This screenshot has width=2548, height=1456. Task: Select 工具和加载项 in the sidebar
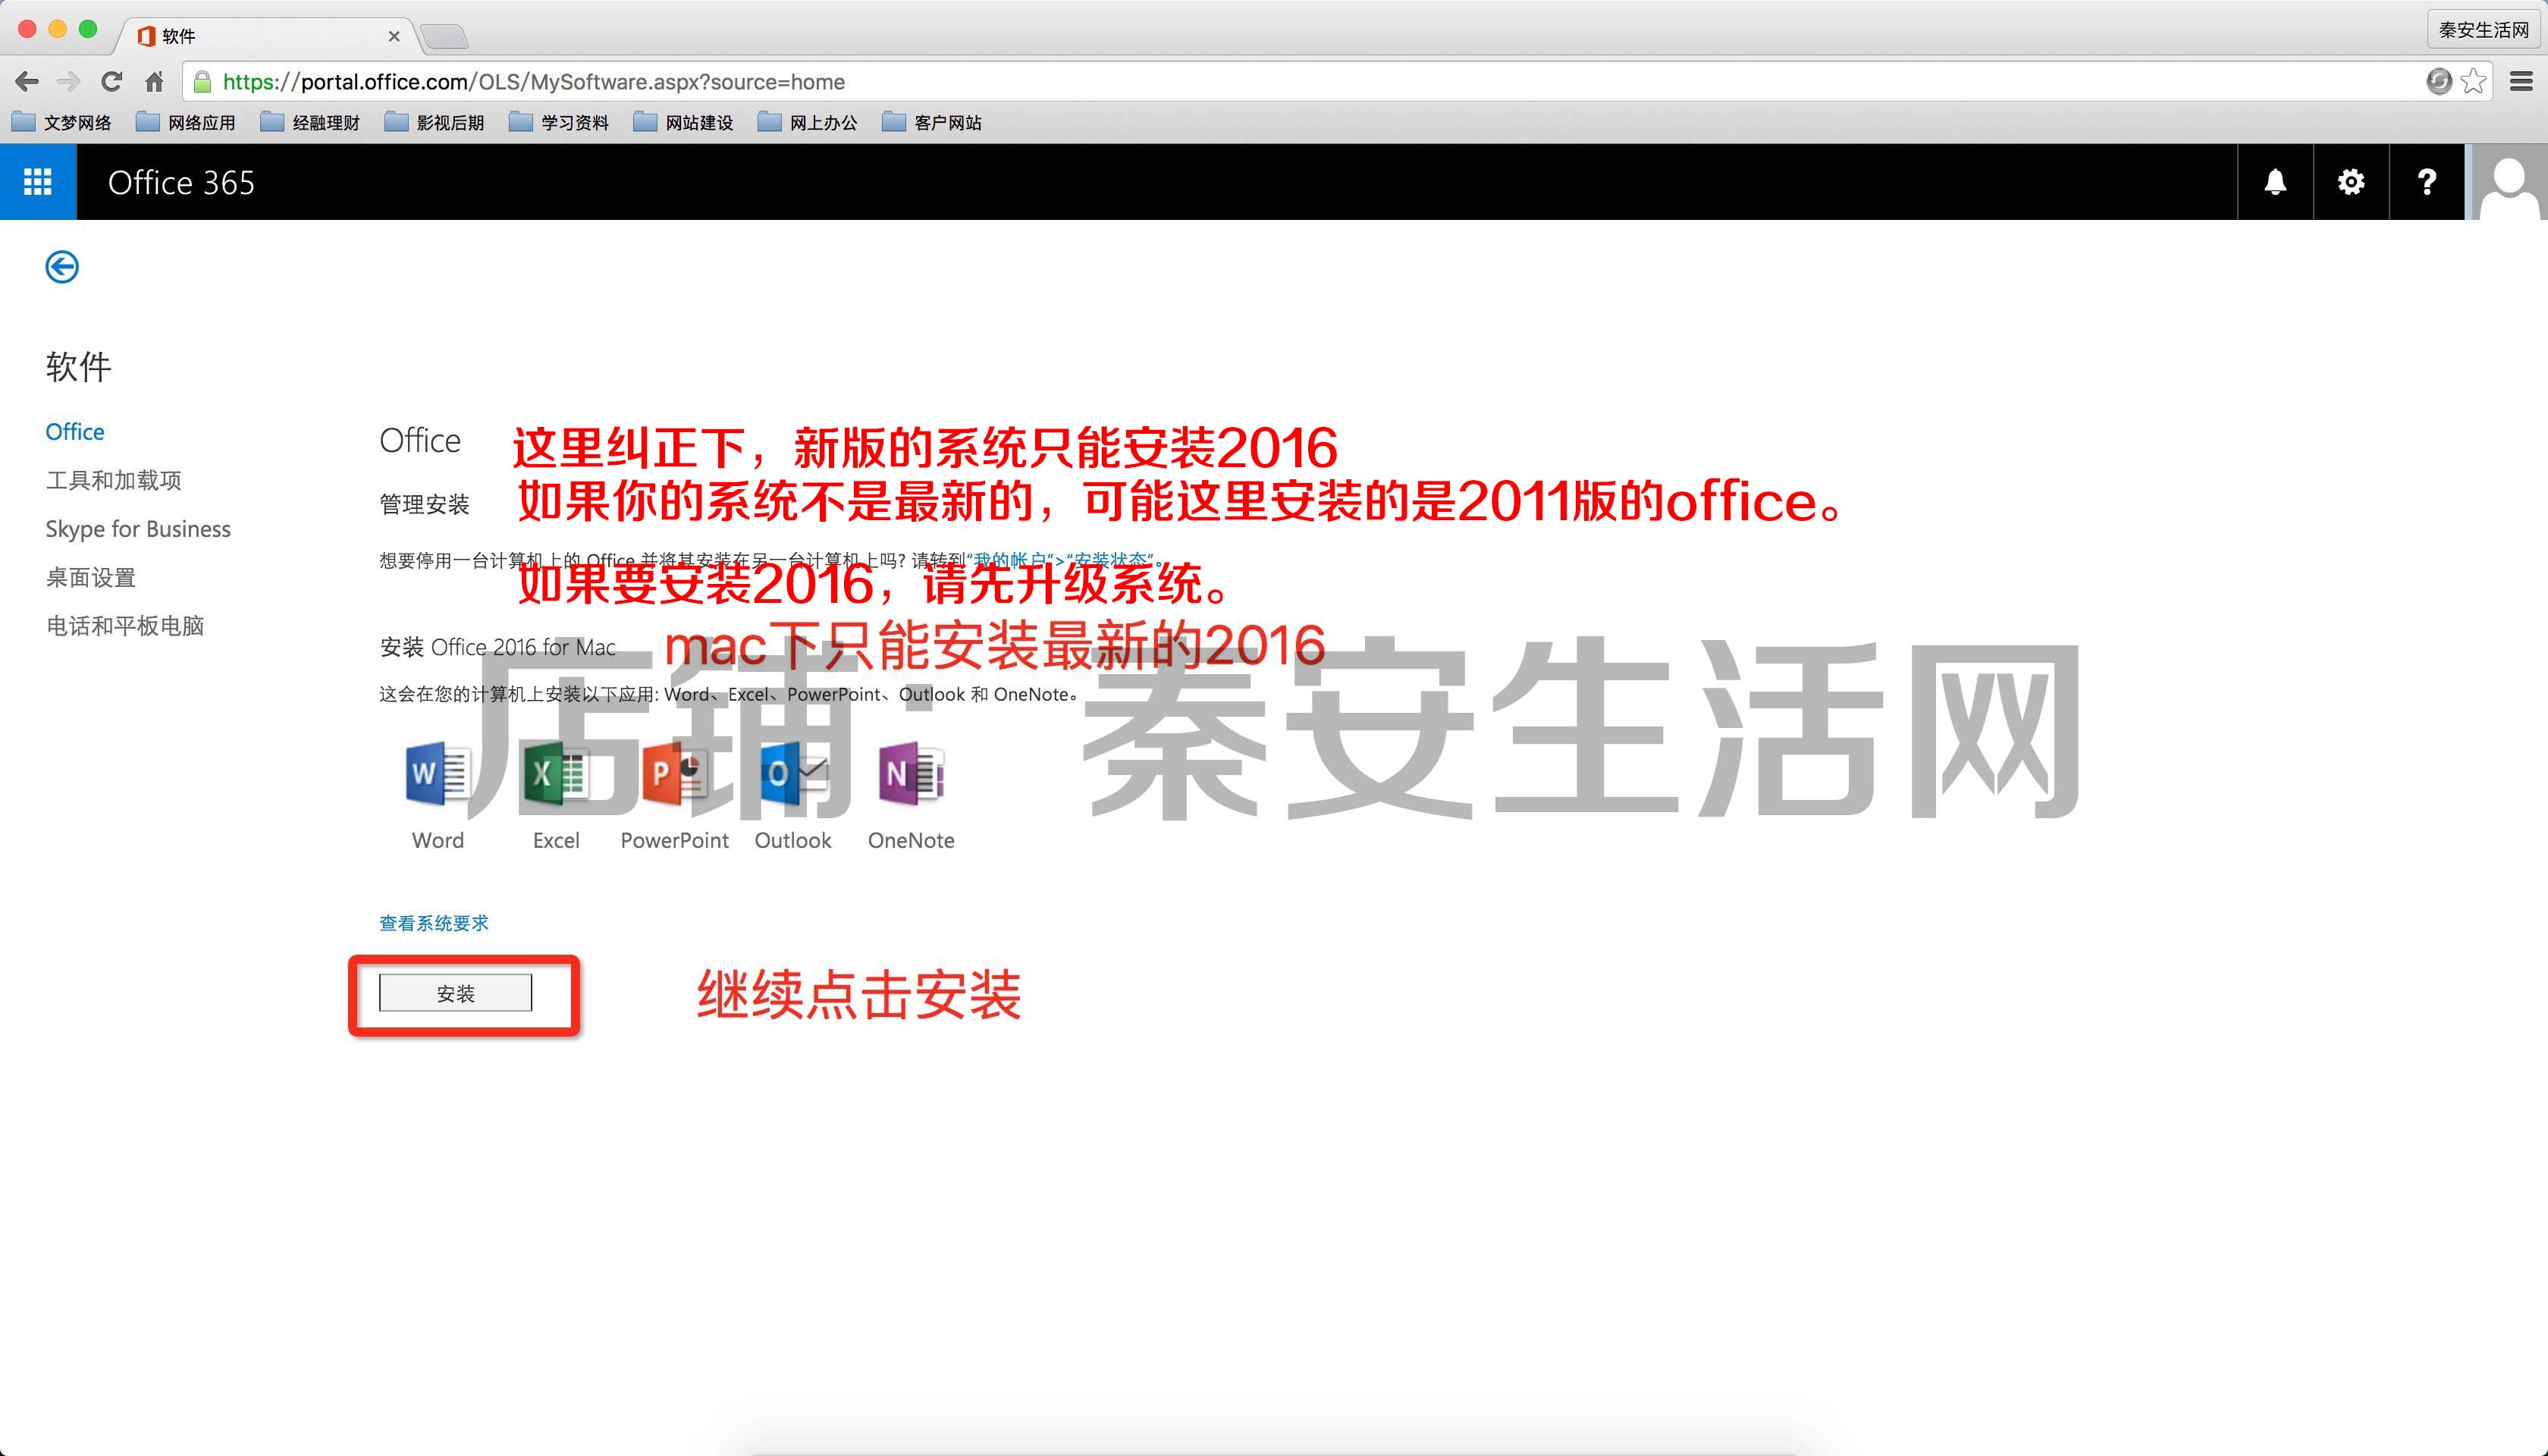click(x=114, y=480)
